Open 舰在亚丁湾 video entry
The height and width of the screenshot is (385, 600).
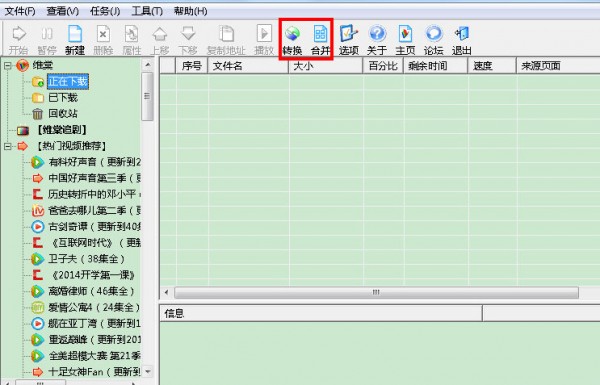point(95,324)
